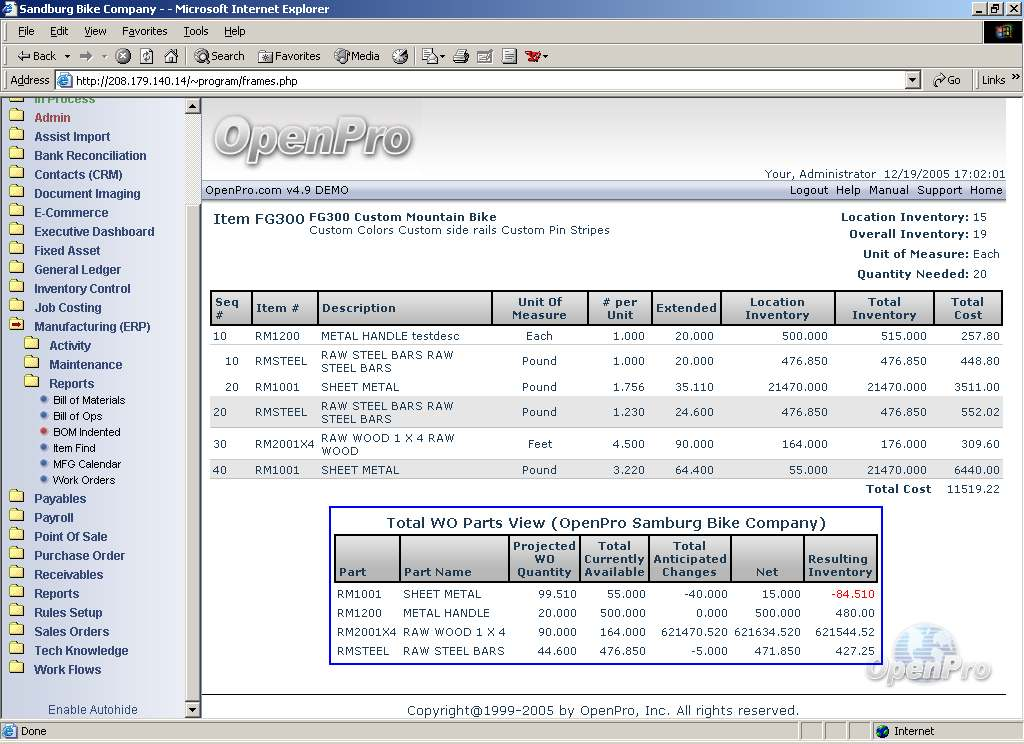Go to the browser Home icon
This screenshot has height=744, width=1024.
171,56
